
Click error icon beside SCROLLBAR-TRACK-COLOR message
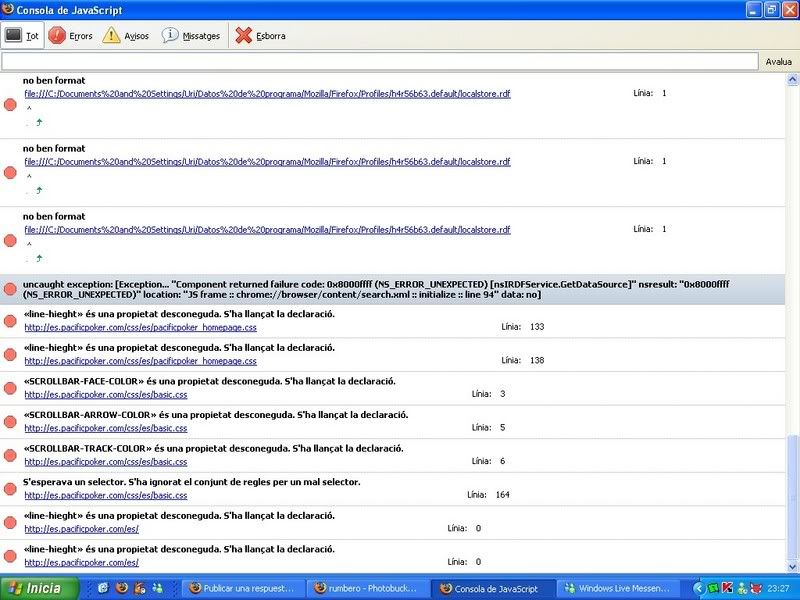[10, 456]
